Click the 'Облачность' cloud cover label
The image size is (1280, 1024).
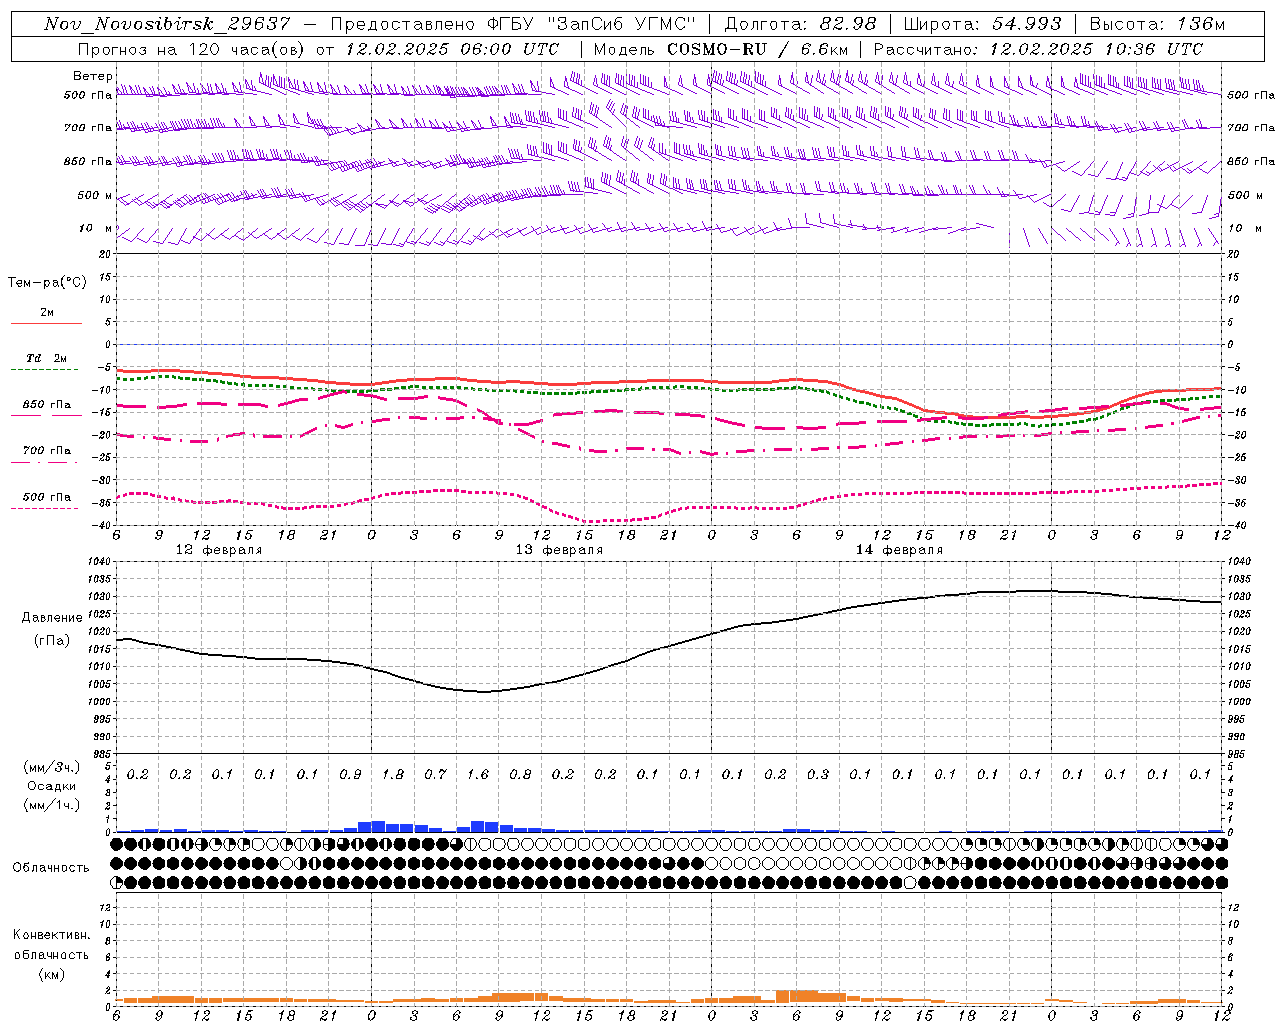pyautogui.click(x=51, y=868)
